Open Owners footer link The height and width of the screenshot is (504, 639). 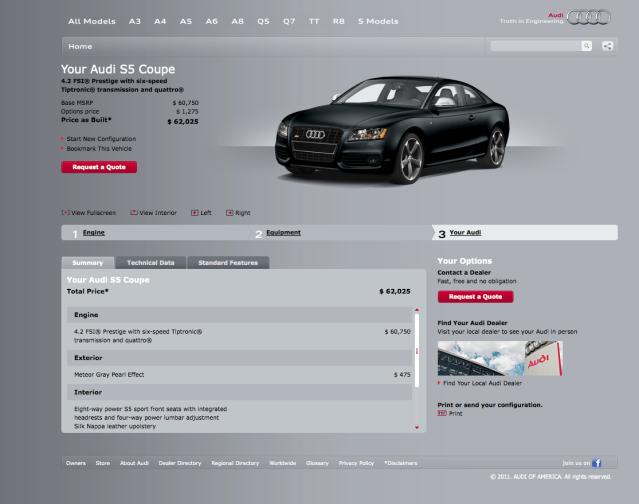(x=76, y=463)
